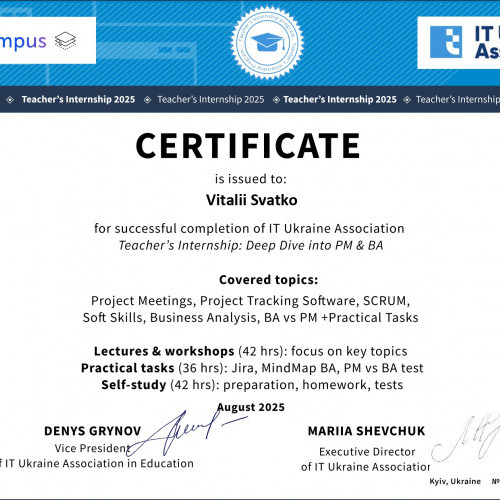Click the name 'DENYS GRYNOV'
500x500 pixels.
93,431
